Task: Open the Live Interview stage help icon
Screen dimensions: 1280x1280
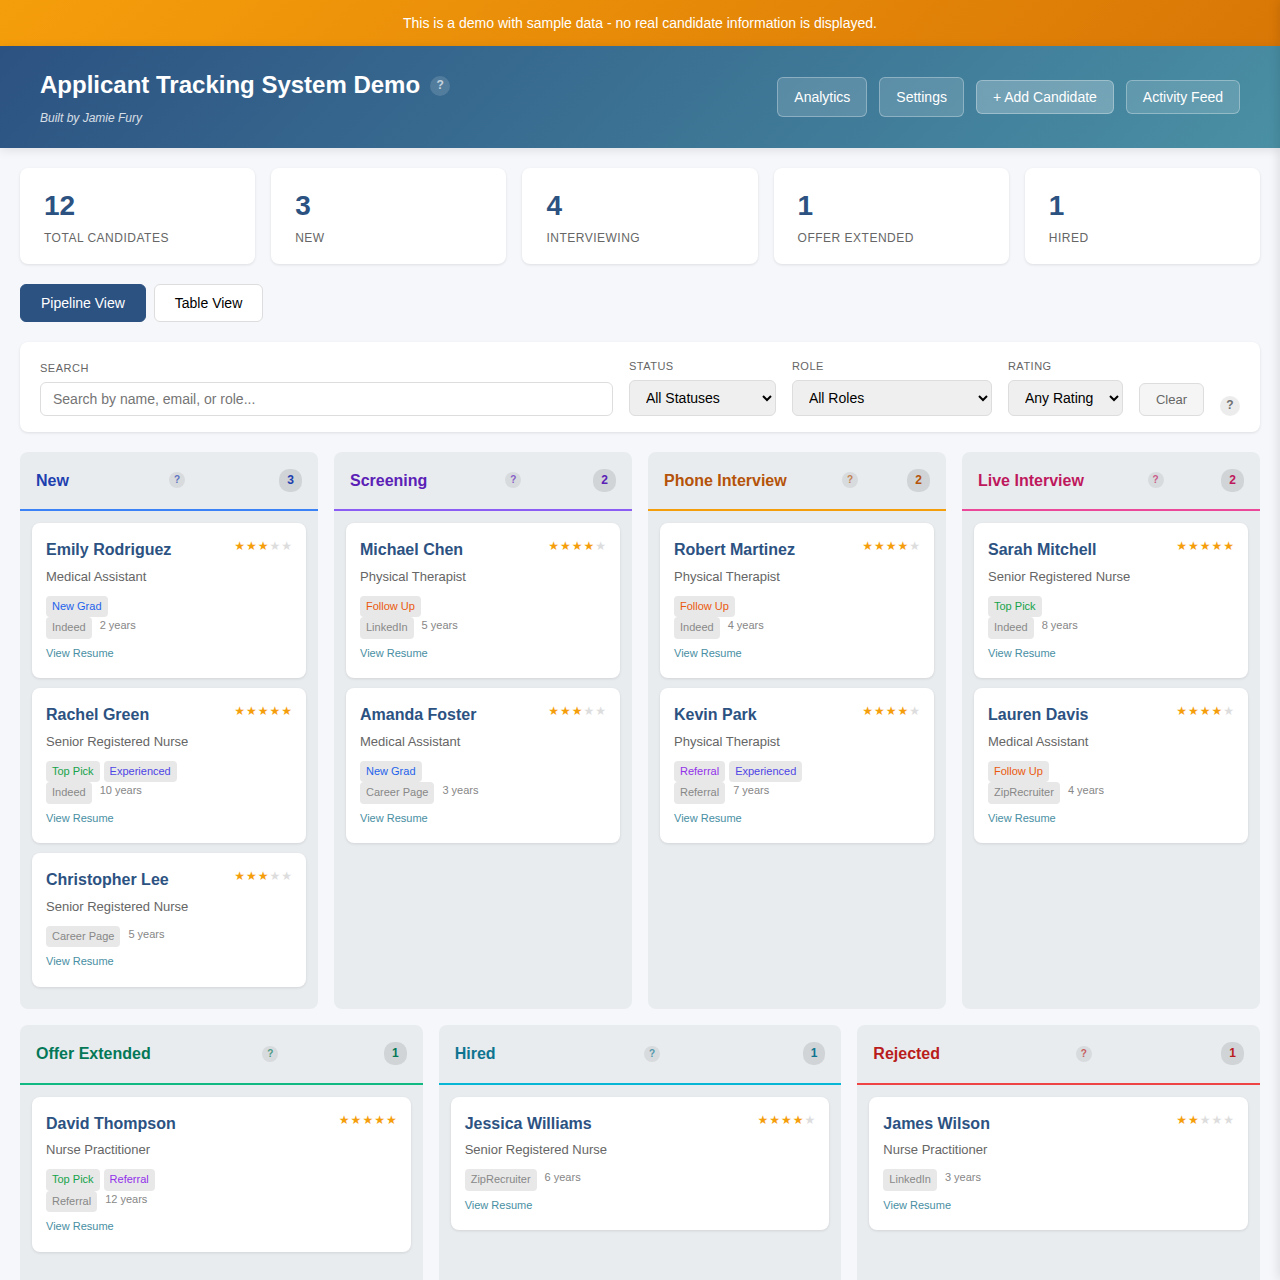Action: tap(1155, 480)
